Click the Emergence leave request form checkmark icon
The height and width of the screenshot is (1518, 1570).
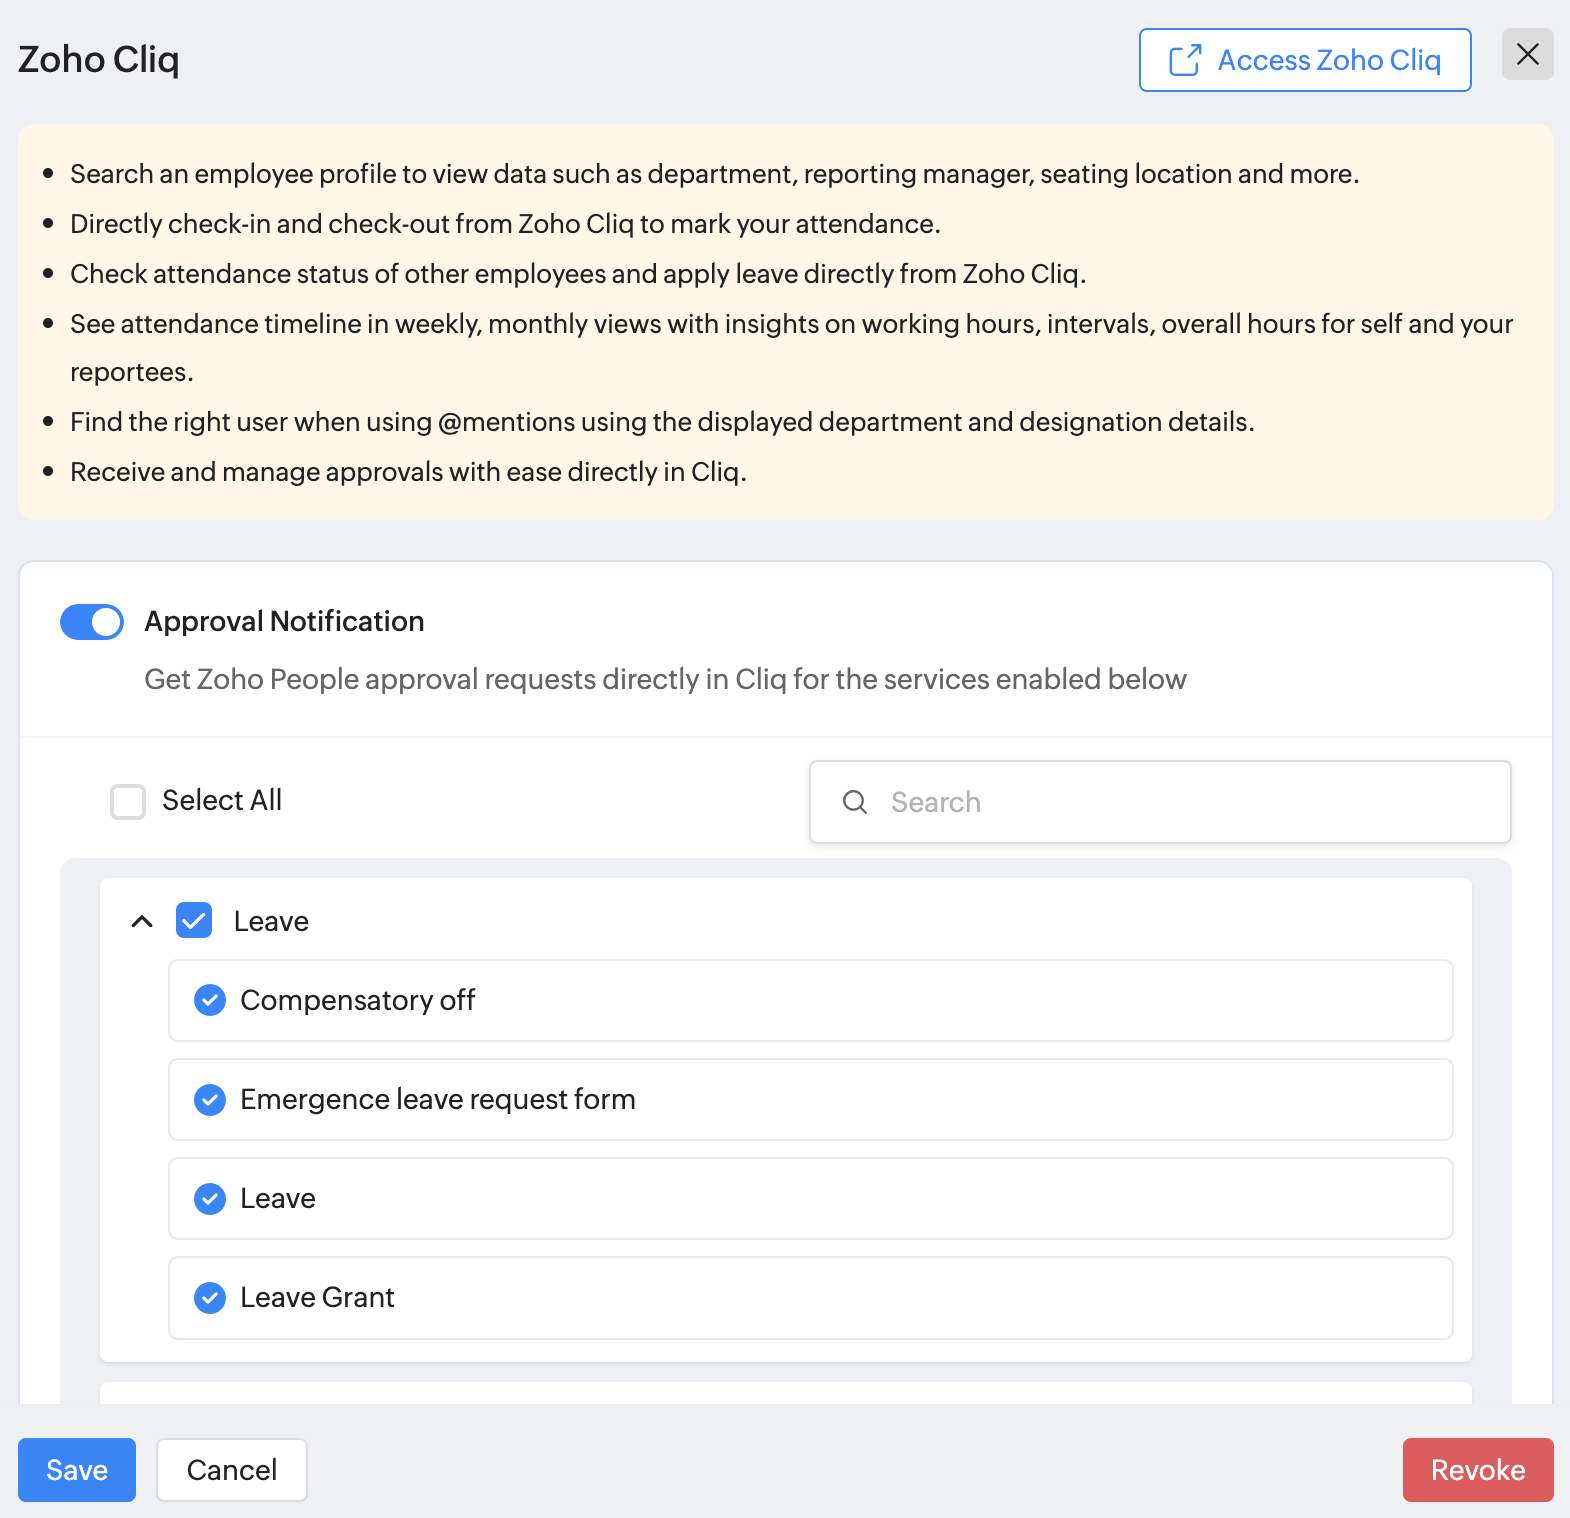(210, 1099)
